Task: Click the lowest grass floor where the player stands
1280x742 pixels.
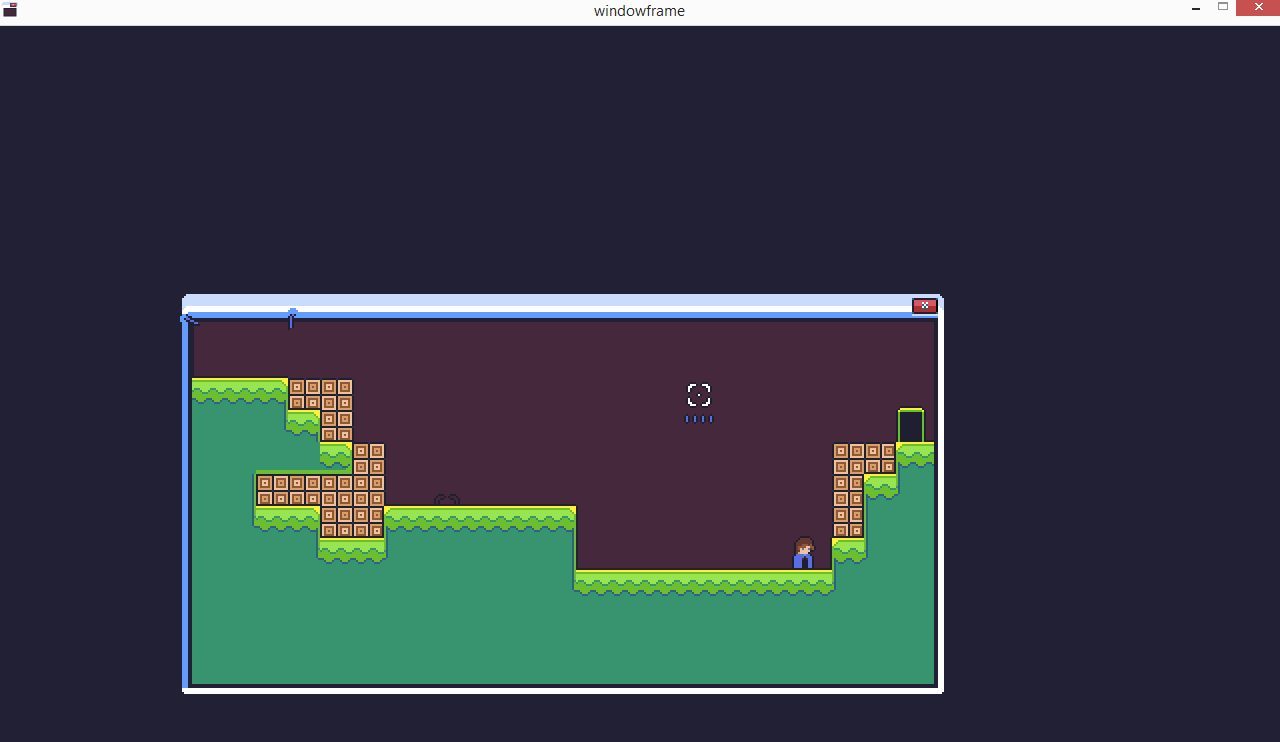Action: pyautogui.click(x=700, y=580)
